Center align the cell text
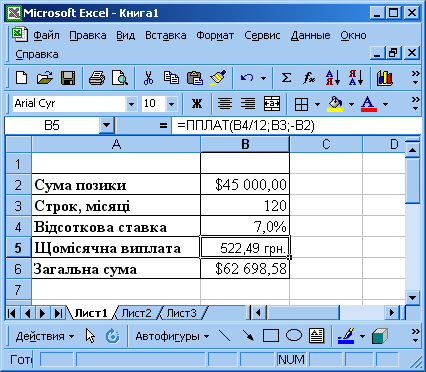This screenshot has width=426, height=372. coord(225,104)
